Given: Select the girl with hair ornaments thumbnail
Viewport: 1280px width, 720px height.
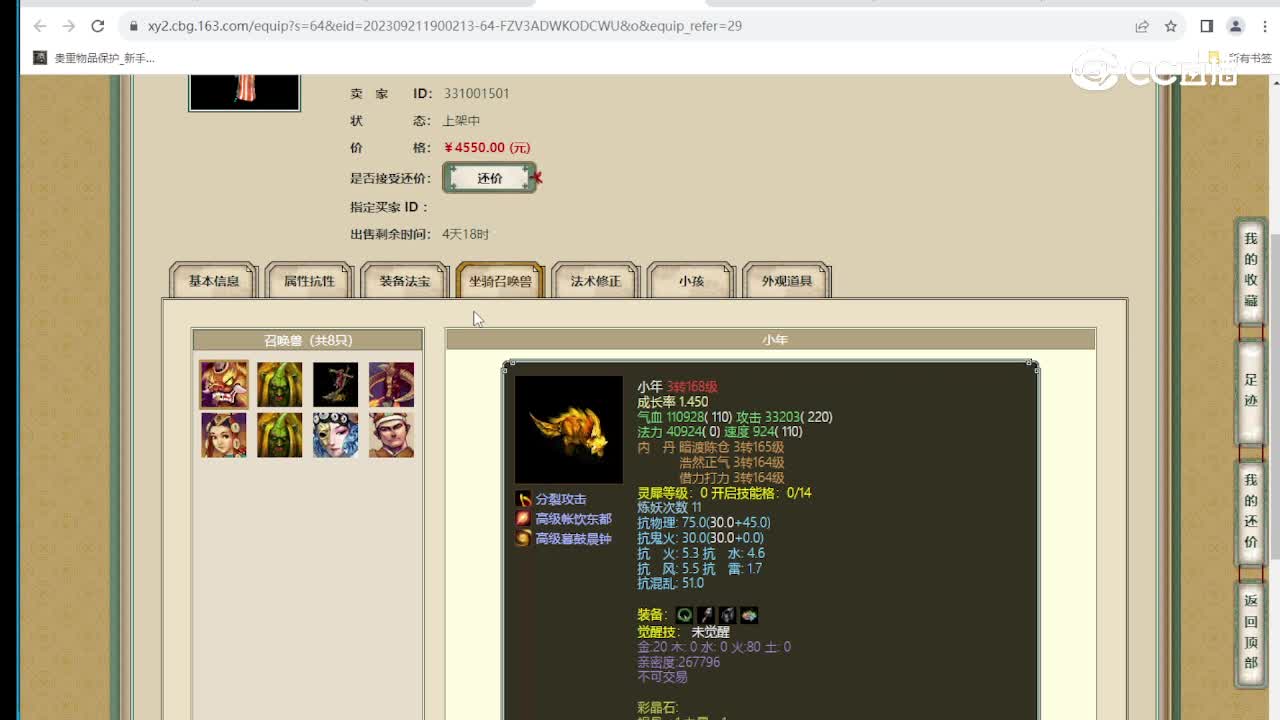Looking at the screenshot, I should tap(224, 435).
